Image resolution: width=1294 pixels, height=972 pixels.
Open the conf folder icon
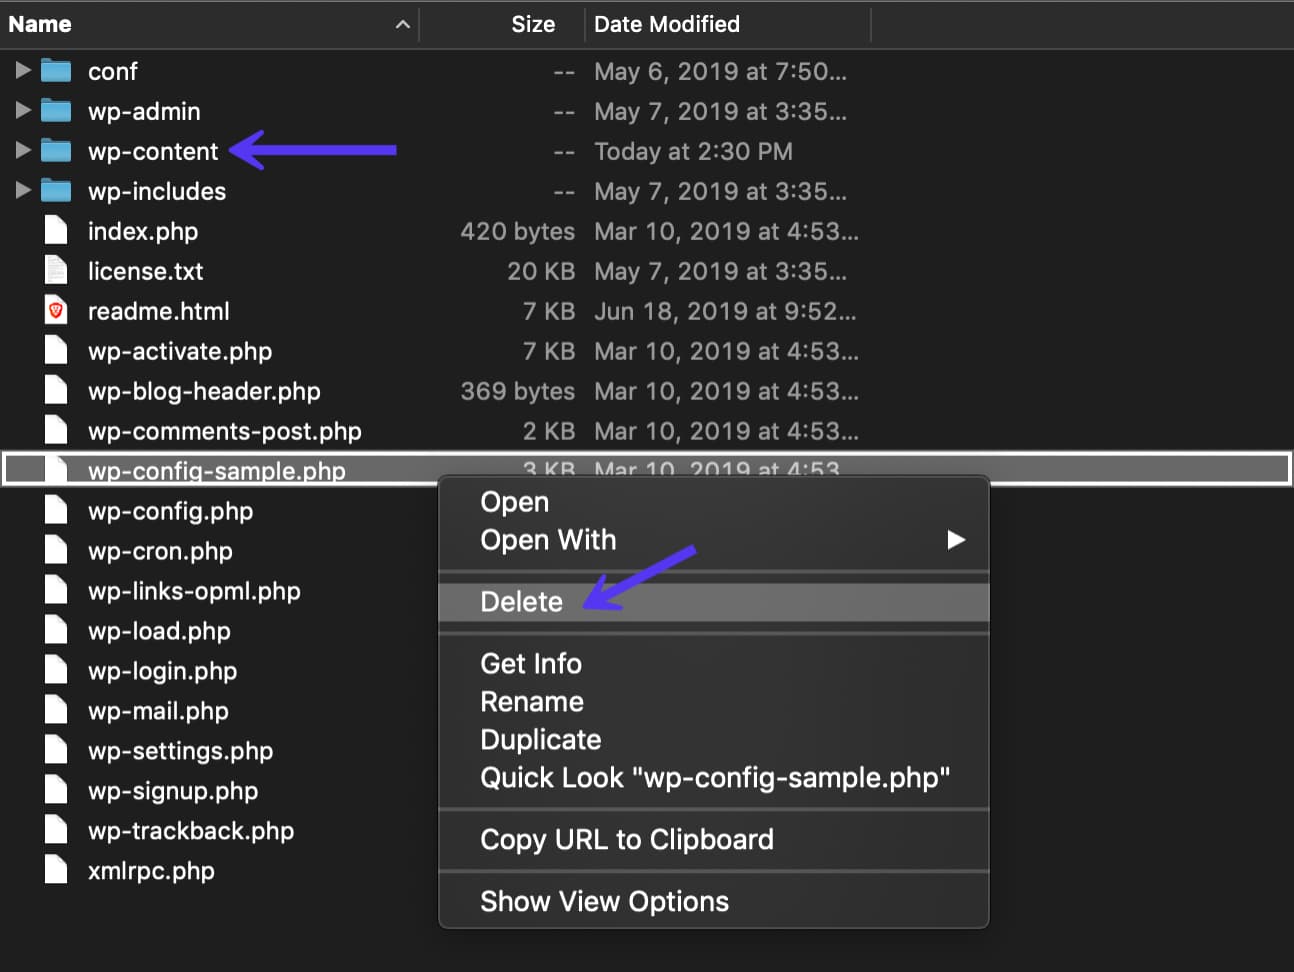pos(56,71)
